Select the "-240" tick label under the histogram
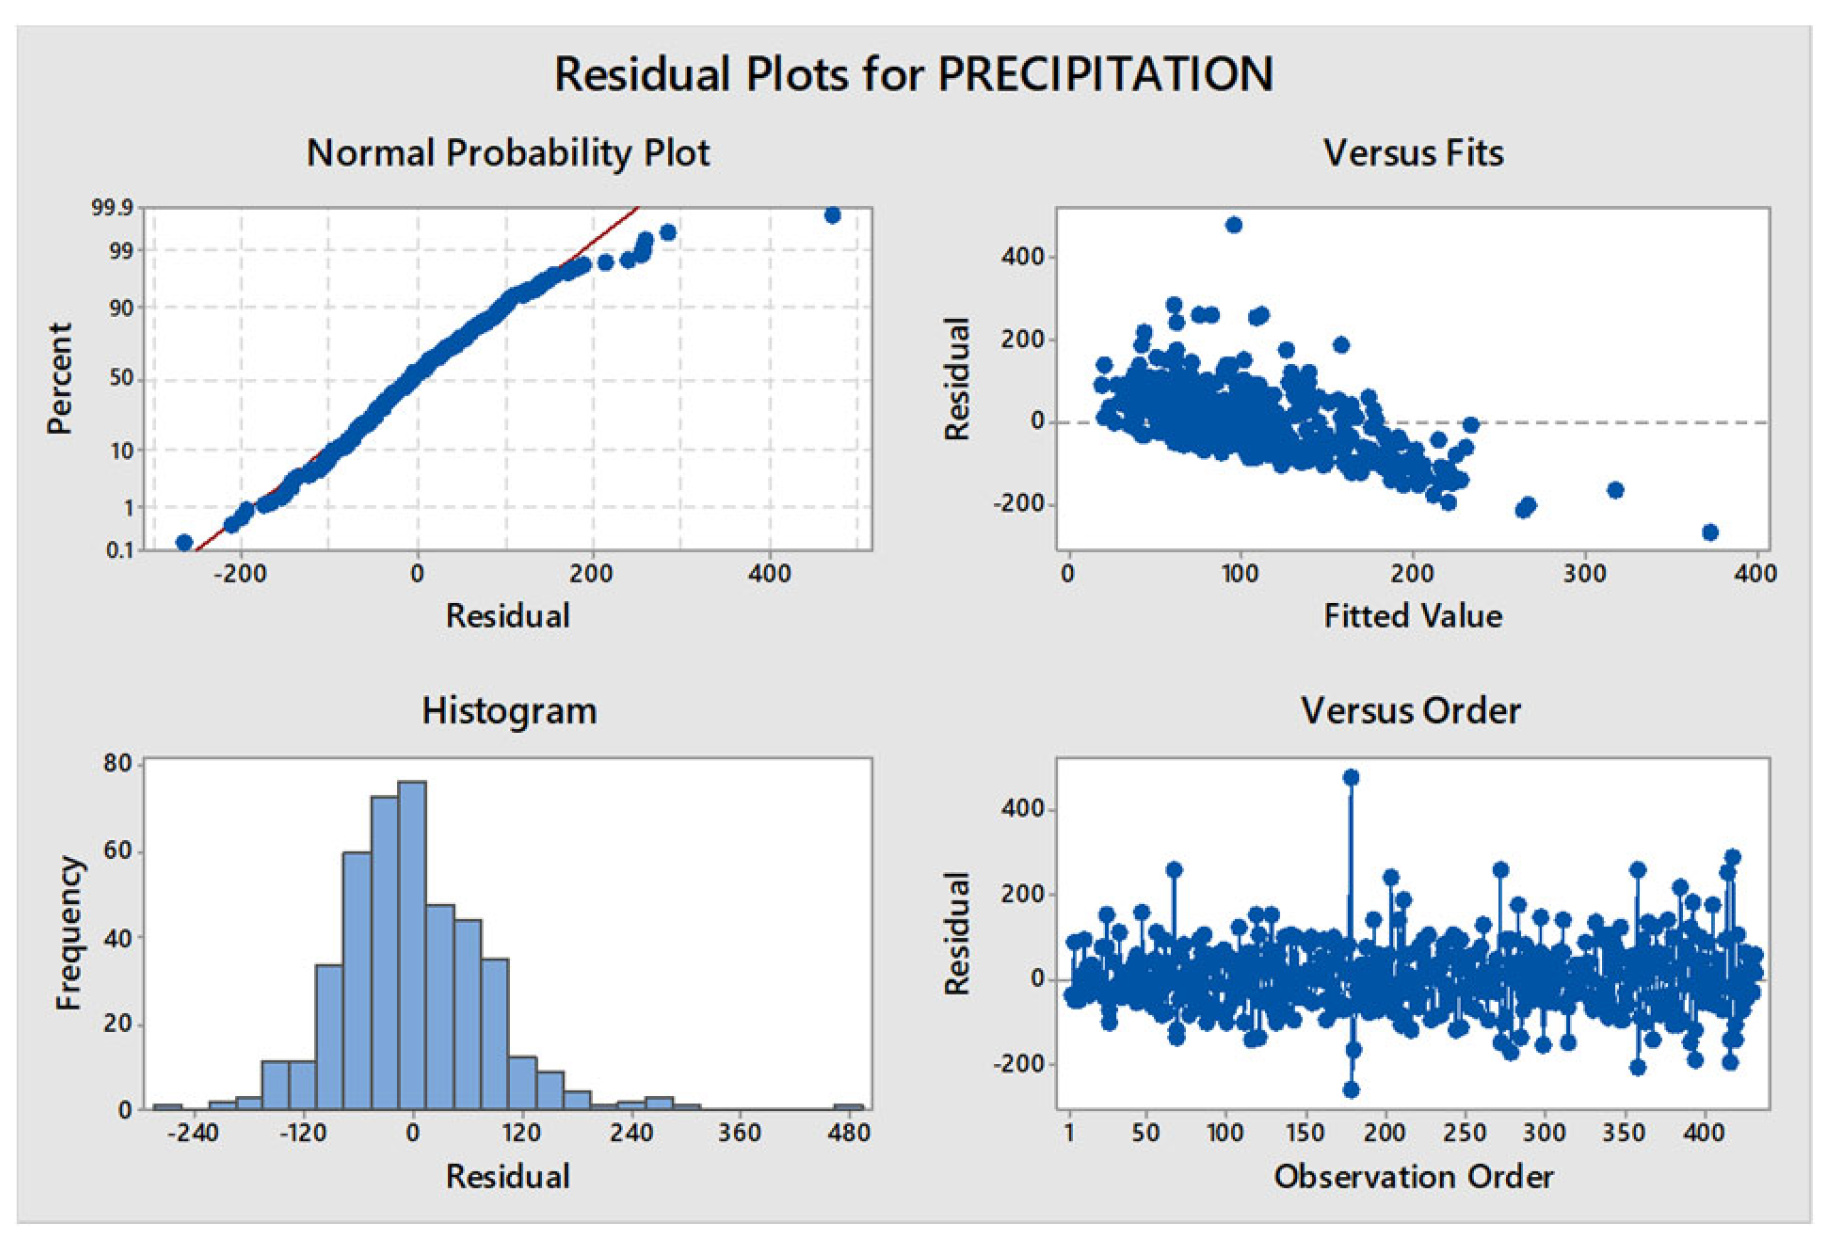The image size is (1828, 1253). point(193,1133)
